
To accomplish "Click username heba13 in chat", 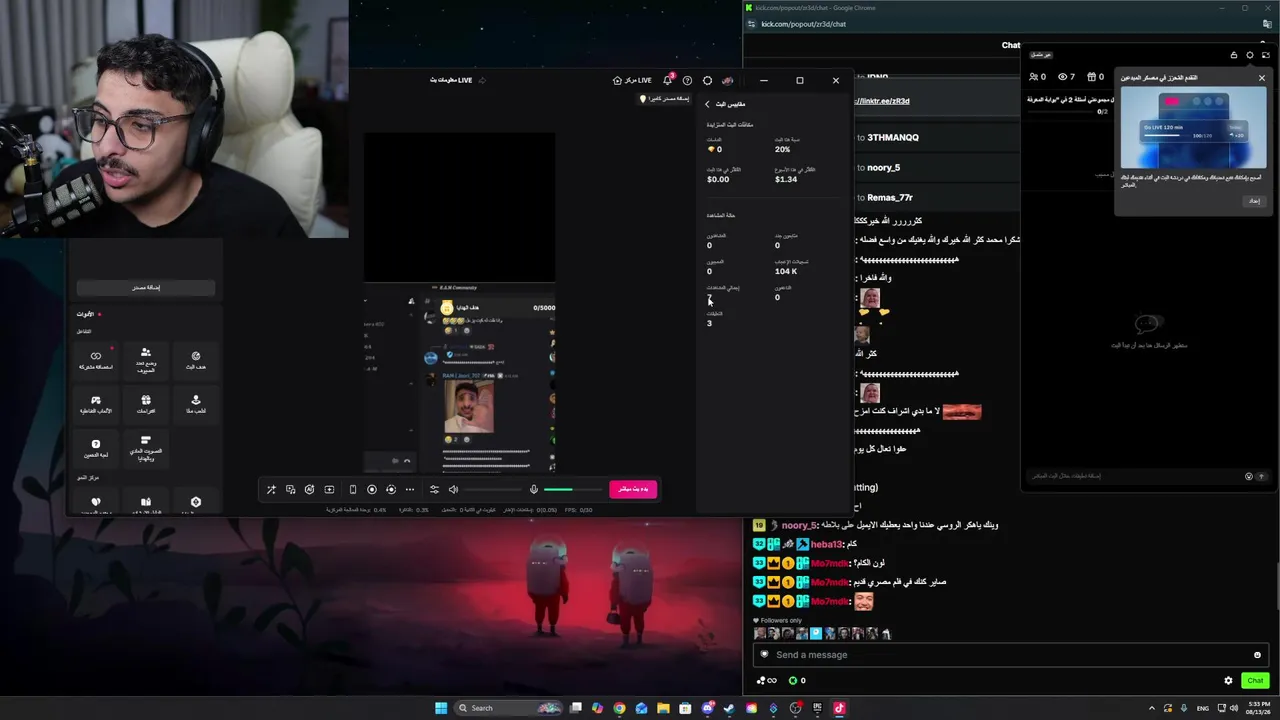I will (826, 544).
